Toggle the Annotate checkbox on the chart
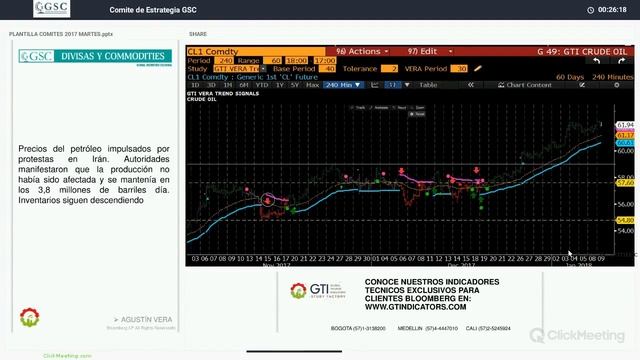The image size is (640, 360). [379, 108]
